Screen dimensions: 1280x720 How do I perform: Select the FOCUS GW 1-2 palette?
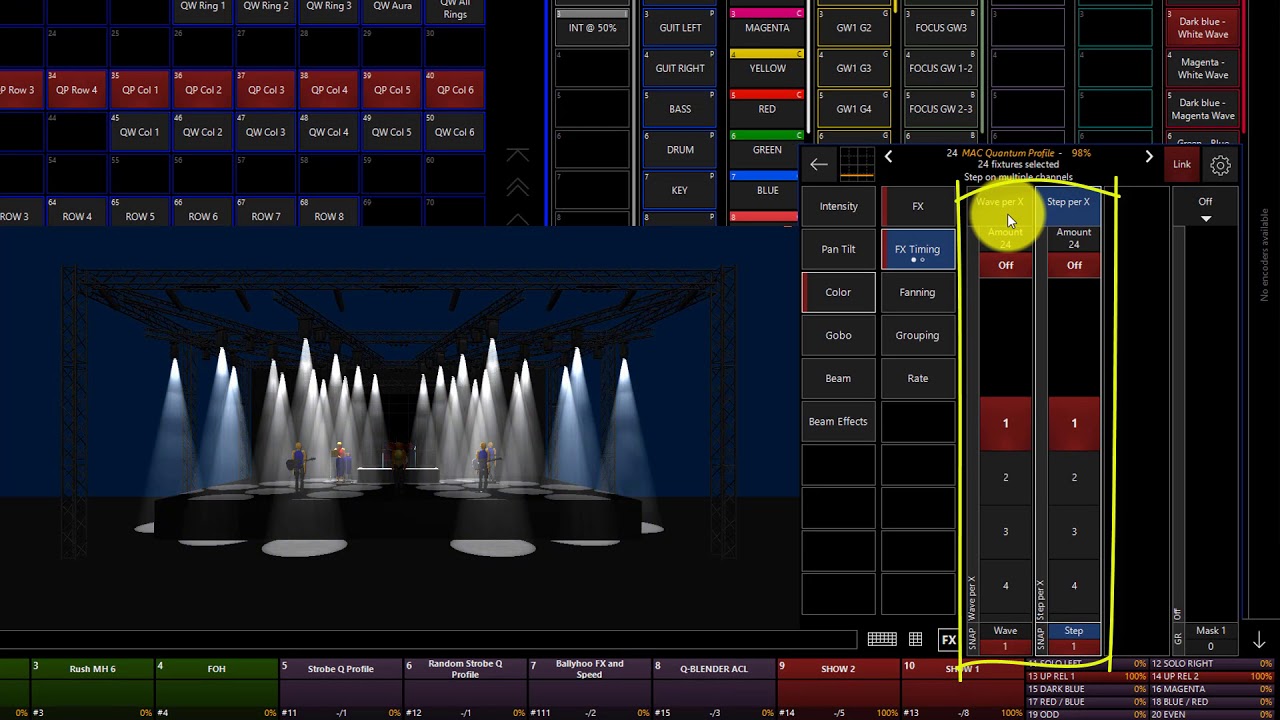coord(940,68)
